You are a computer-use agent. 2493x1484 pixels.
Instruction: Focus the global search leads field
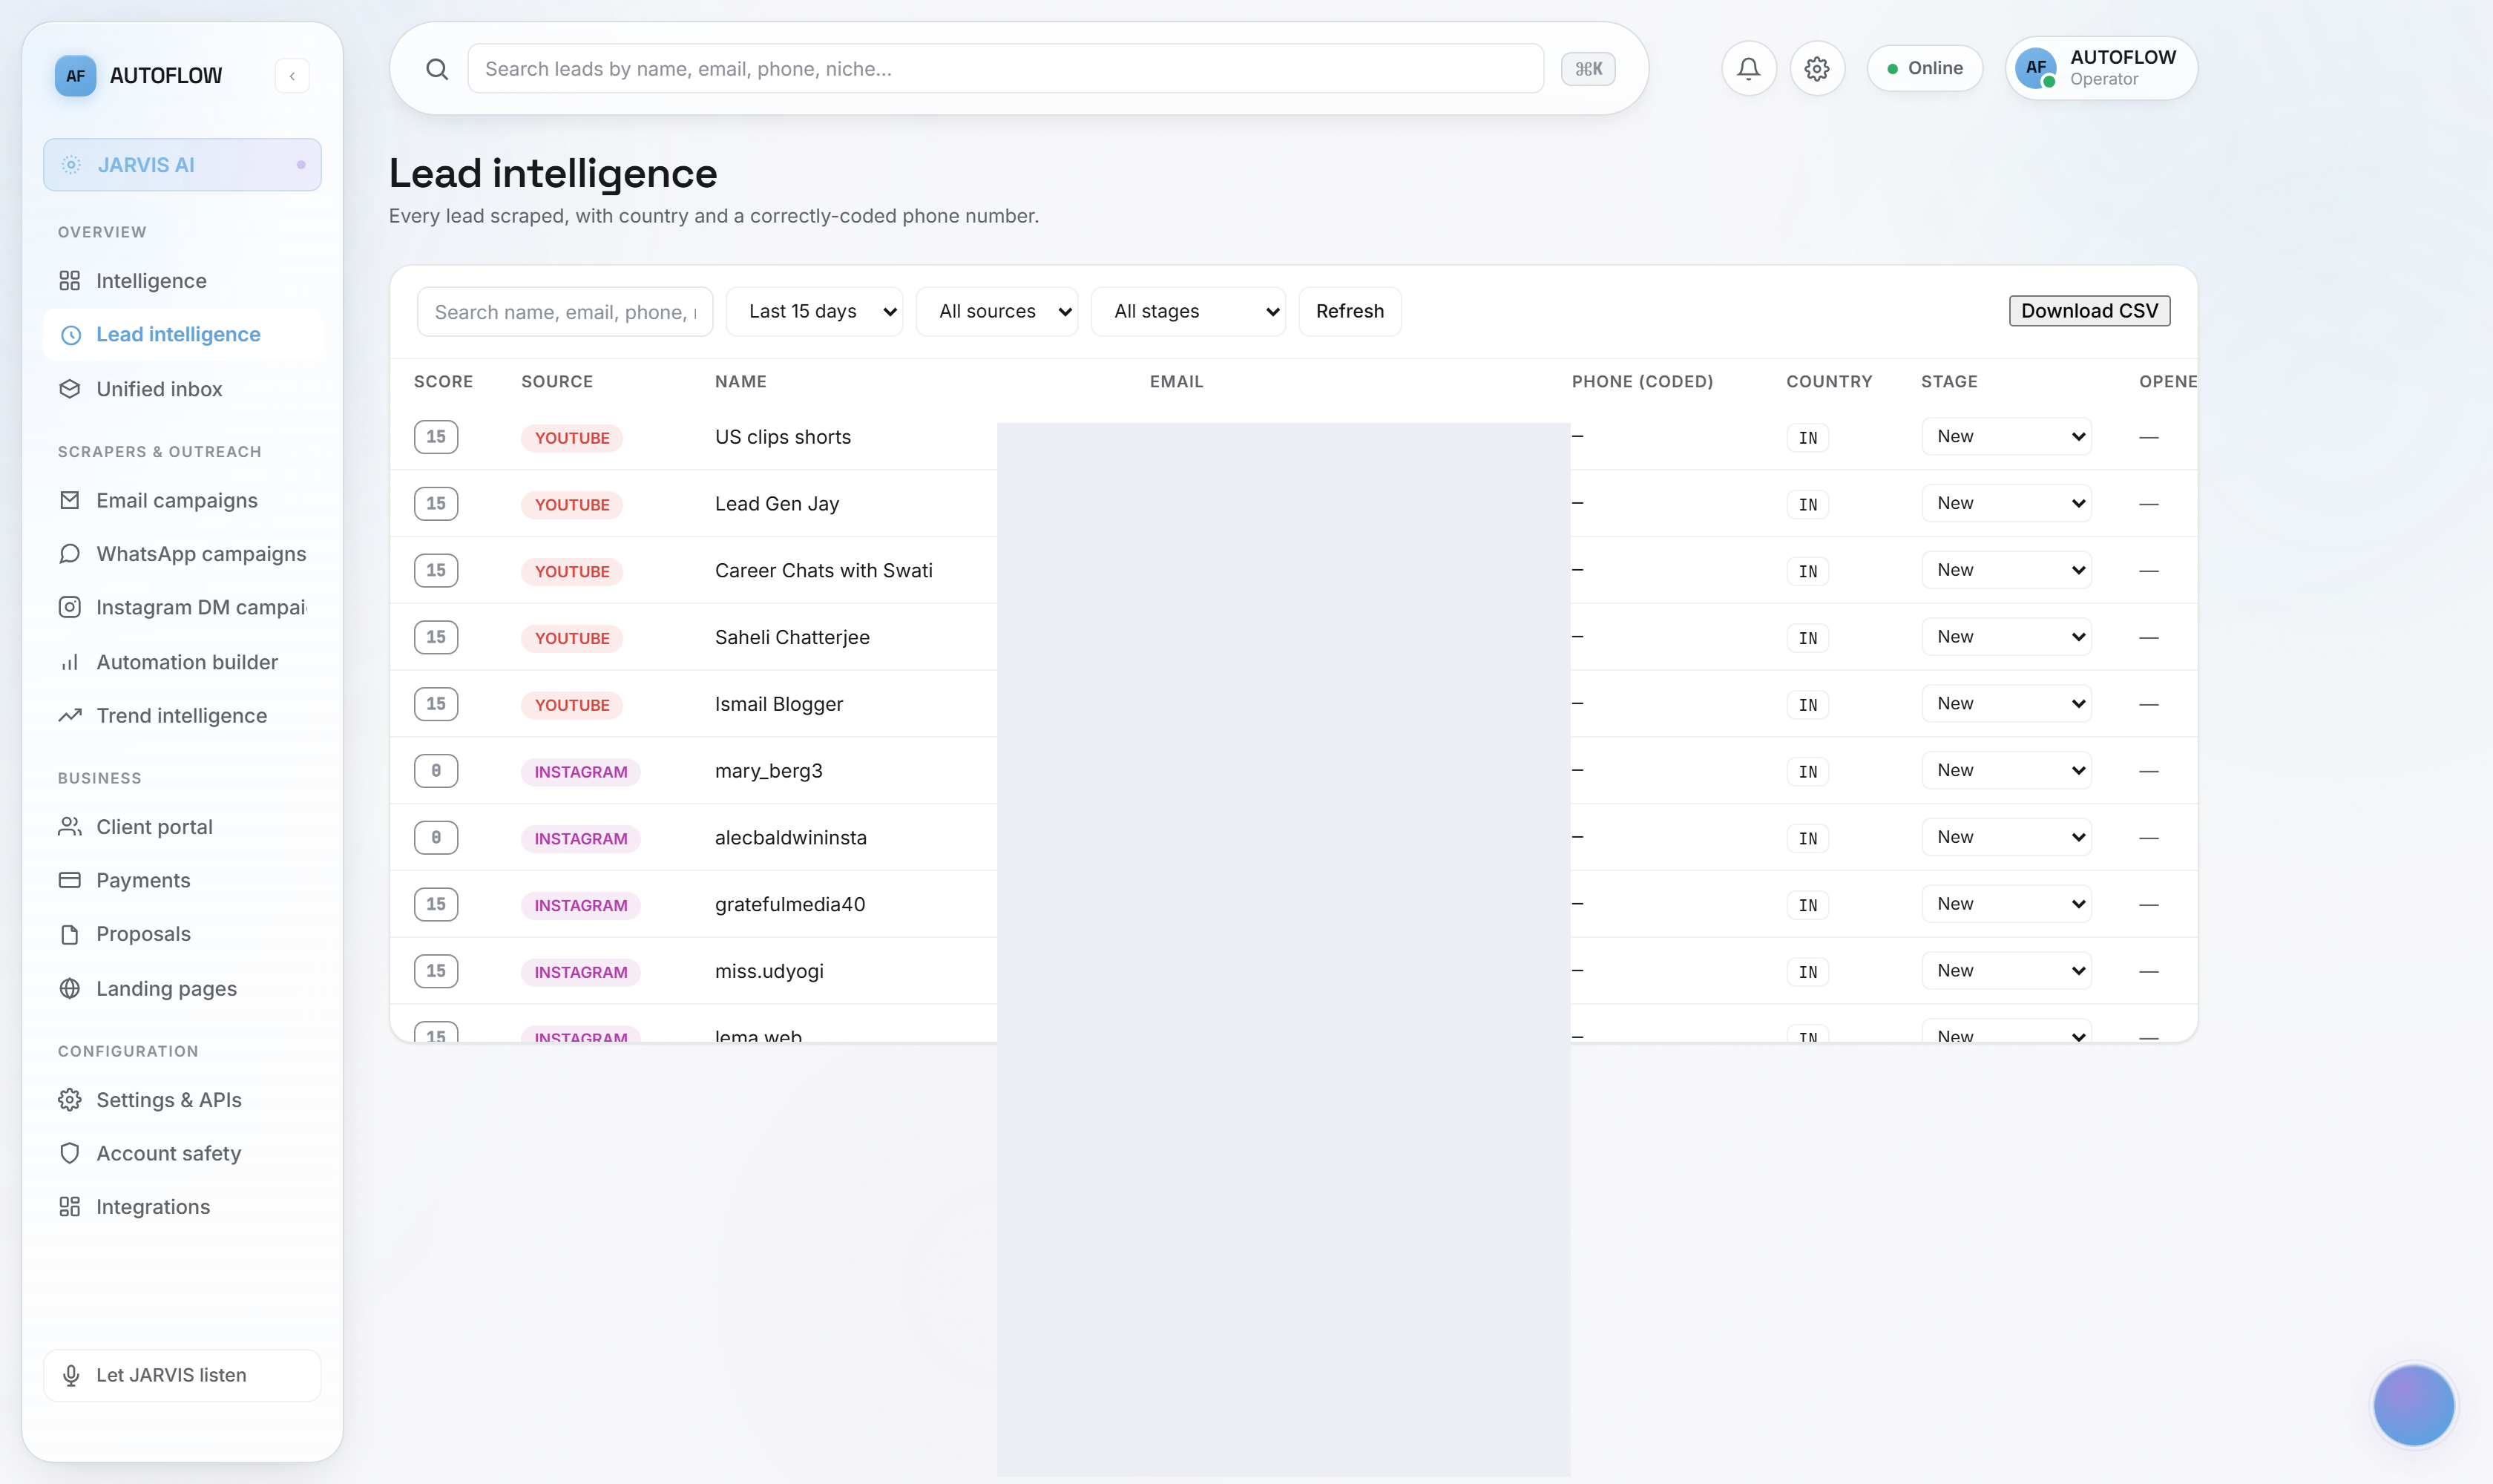(x=1005, y=69)
